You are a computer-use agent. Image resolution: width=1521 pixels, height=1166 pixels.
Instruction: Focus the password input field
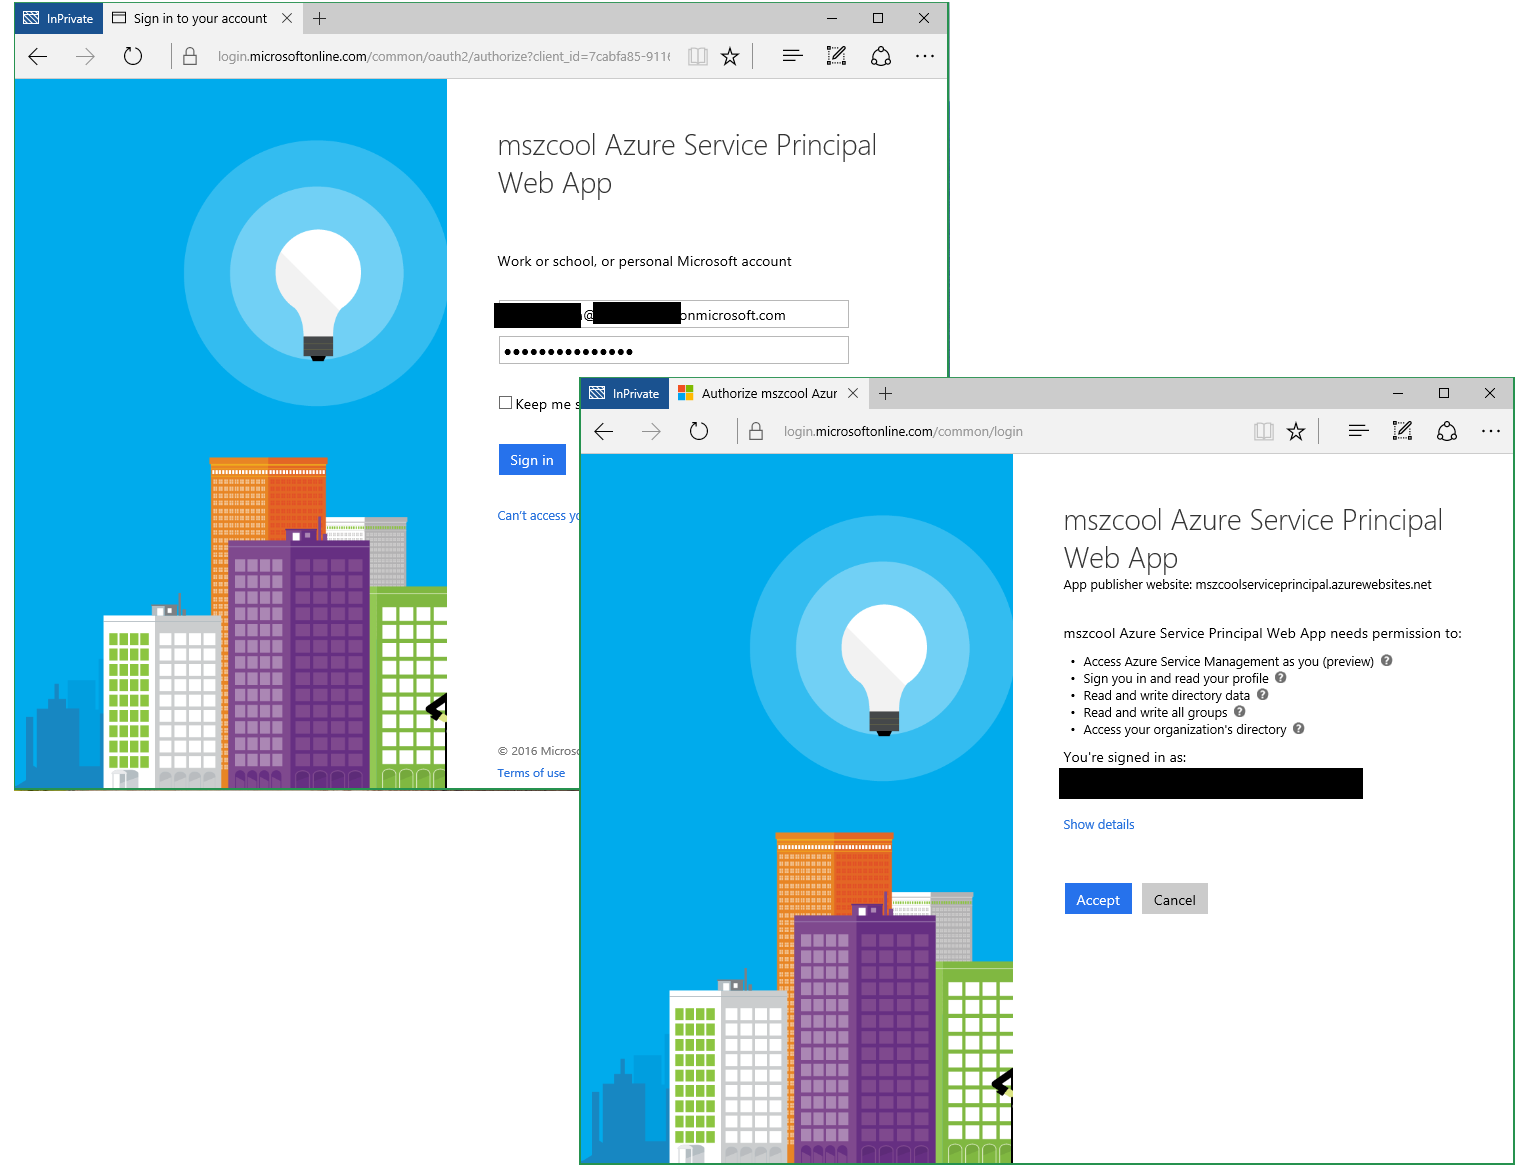tap(673, 350)
